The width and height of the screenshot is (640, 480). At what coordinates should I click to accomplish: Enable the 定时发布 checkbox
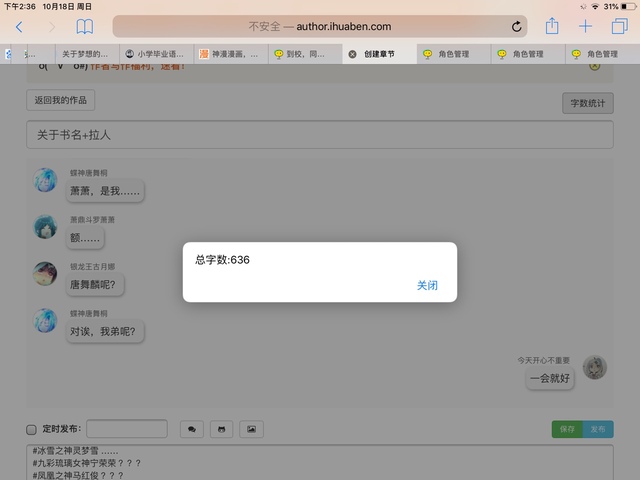coord(31,429)
